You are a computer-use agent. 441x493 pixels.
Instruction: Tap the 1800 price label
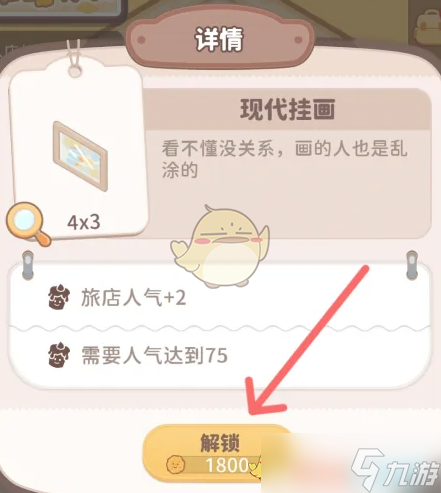227,465
